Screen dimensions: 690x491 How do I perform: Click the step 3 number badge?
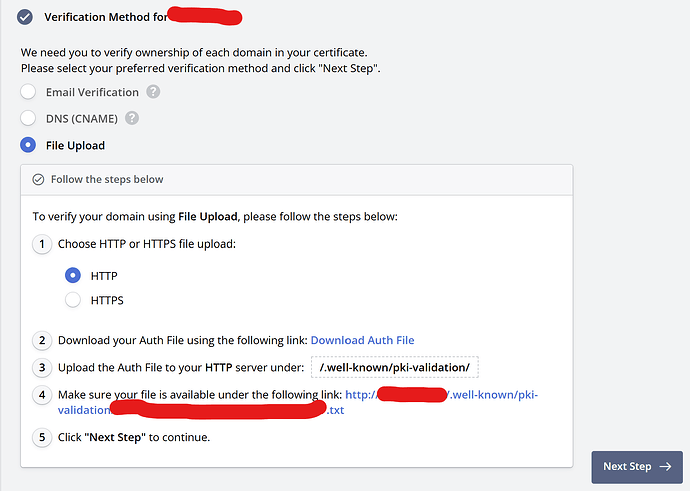(42, 367)
